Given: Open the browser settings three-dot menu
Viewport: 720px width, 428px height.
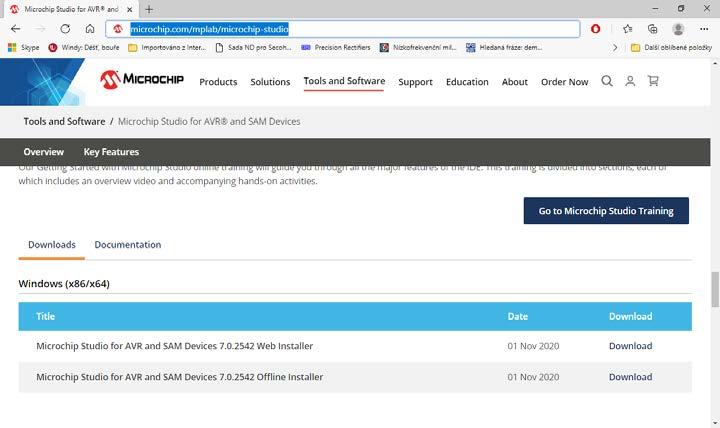Looking at the screenshot, I should (x=704, y=29).
